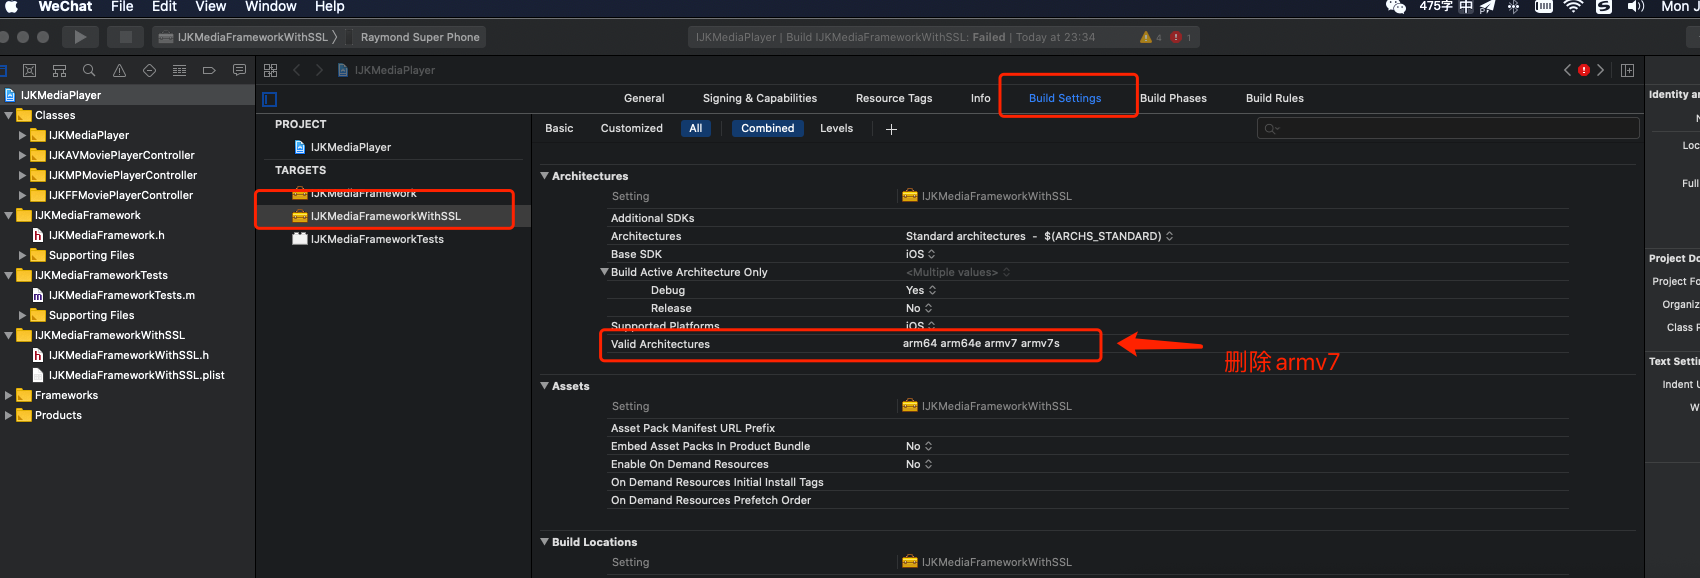
Task: Collapse the Architectures section
Action: point(545,176)
